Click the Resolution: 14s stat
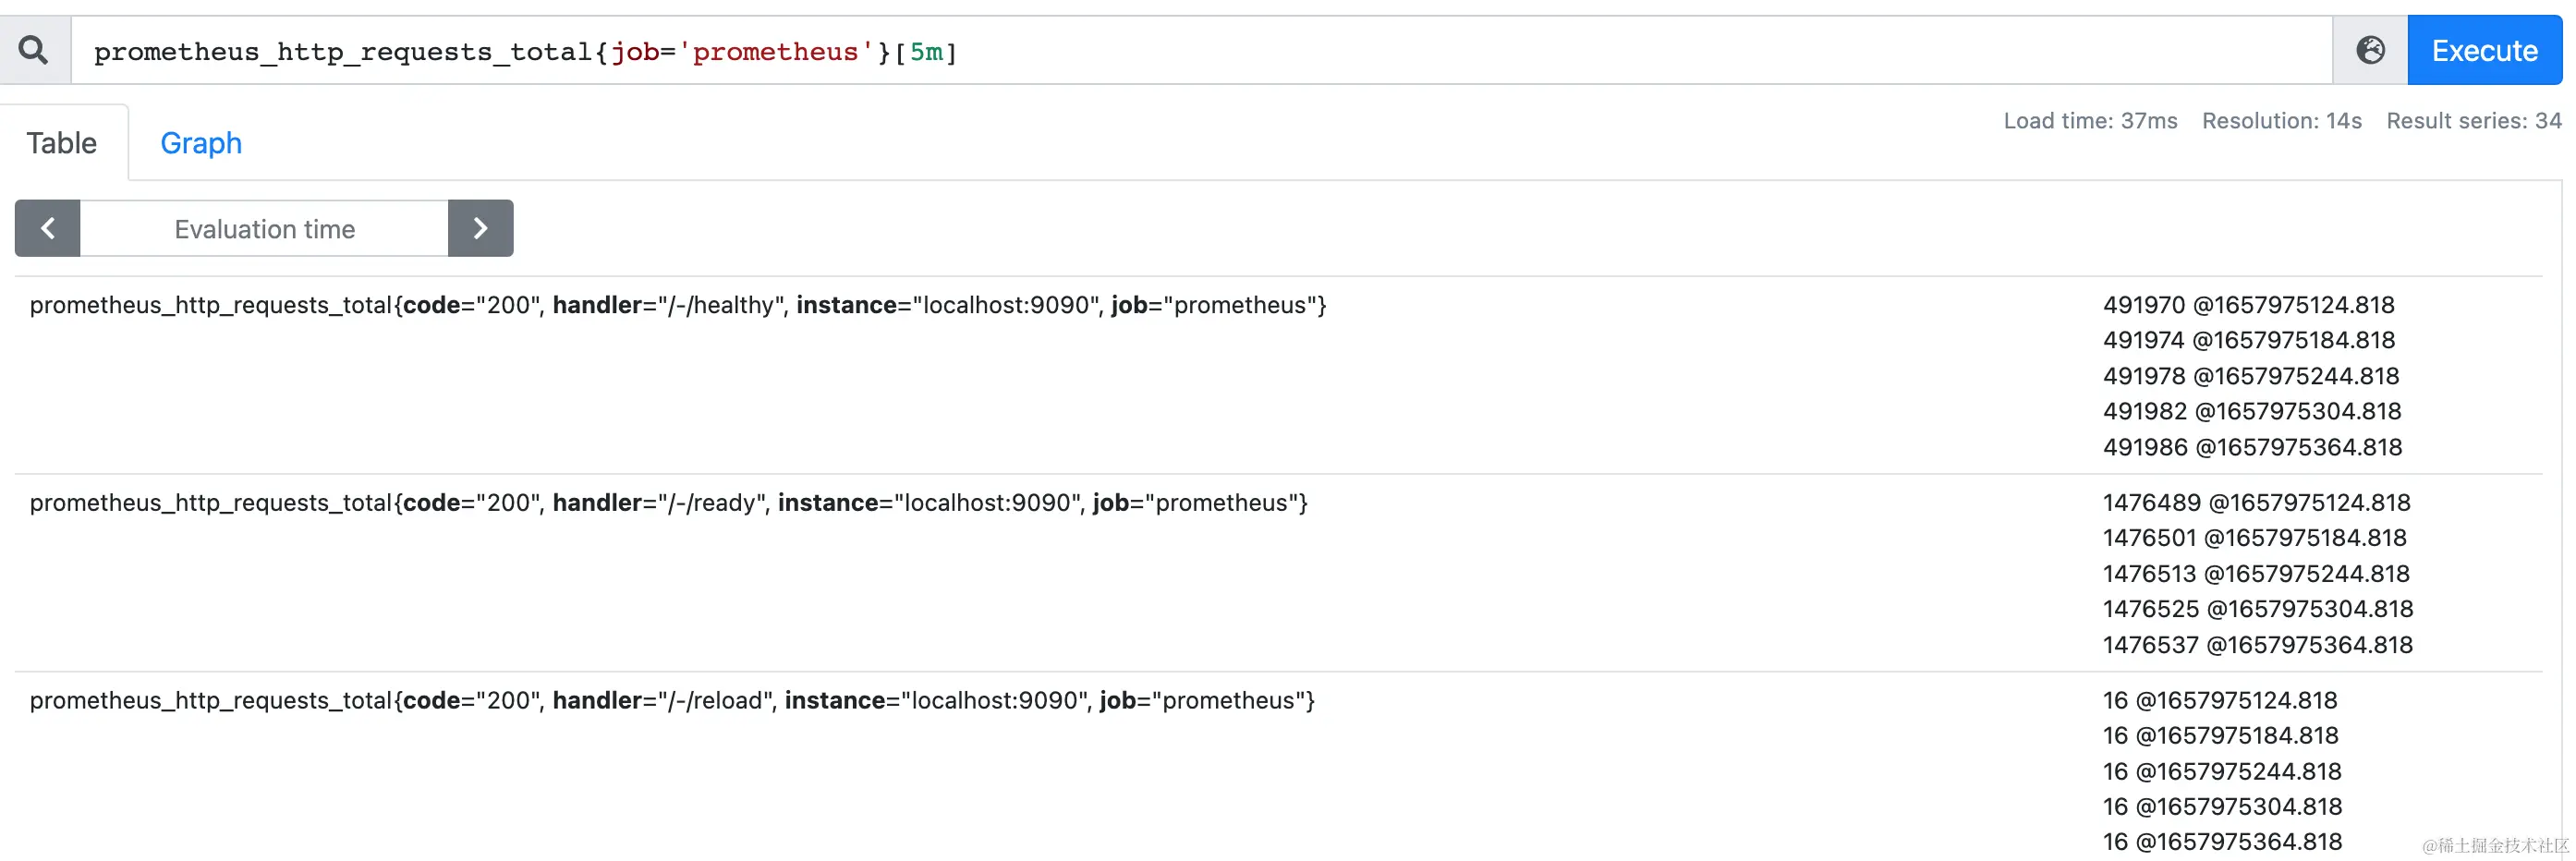 2281,121
